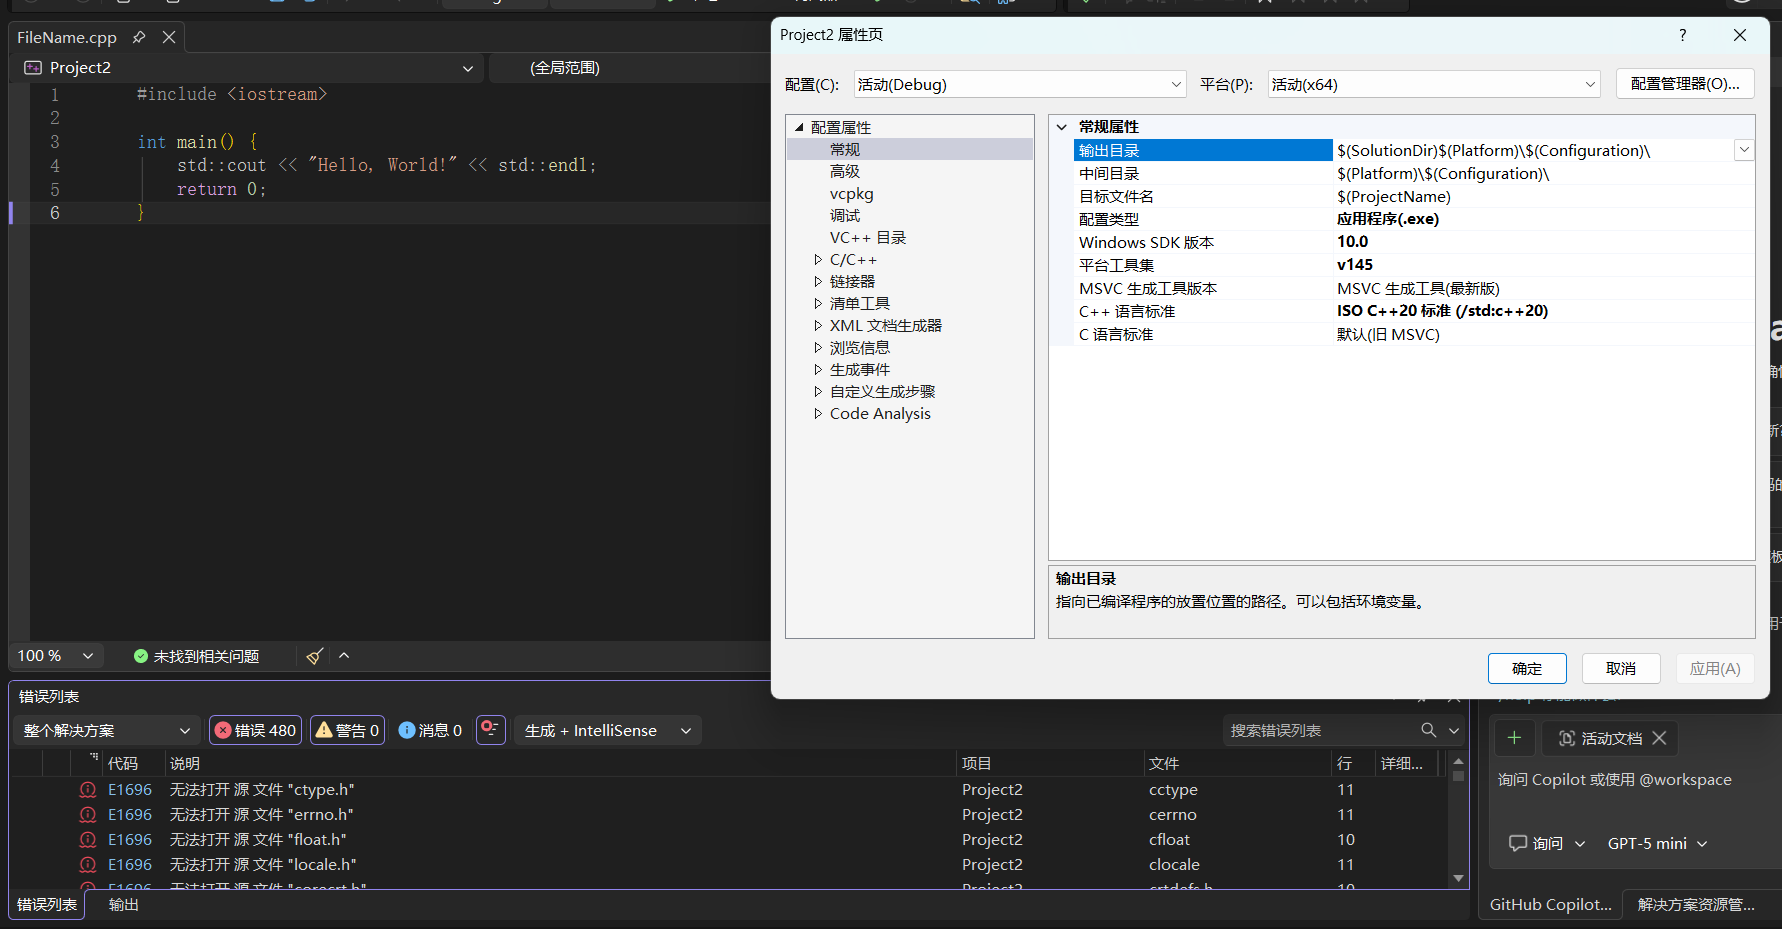Click 确定 to confirm properties

(x=1527, y=668)
